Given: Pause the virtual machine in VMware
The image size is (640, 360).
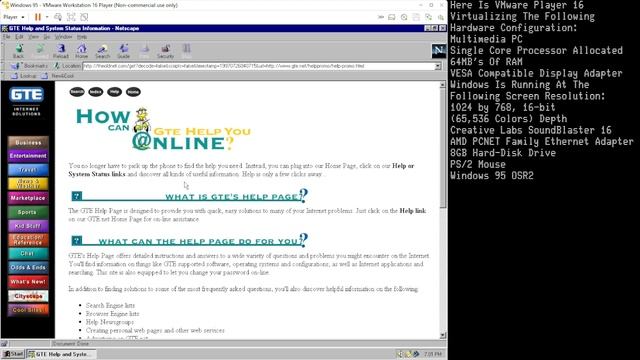Looking at the screenshot, I should (x=38, y=17).
